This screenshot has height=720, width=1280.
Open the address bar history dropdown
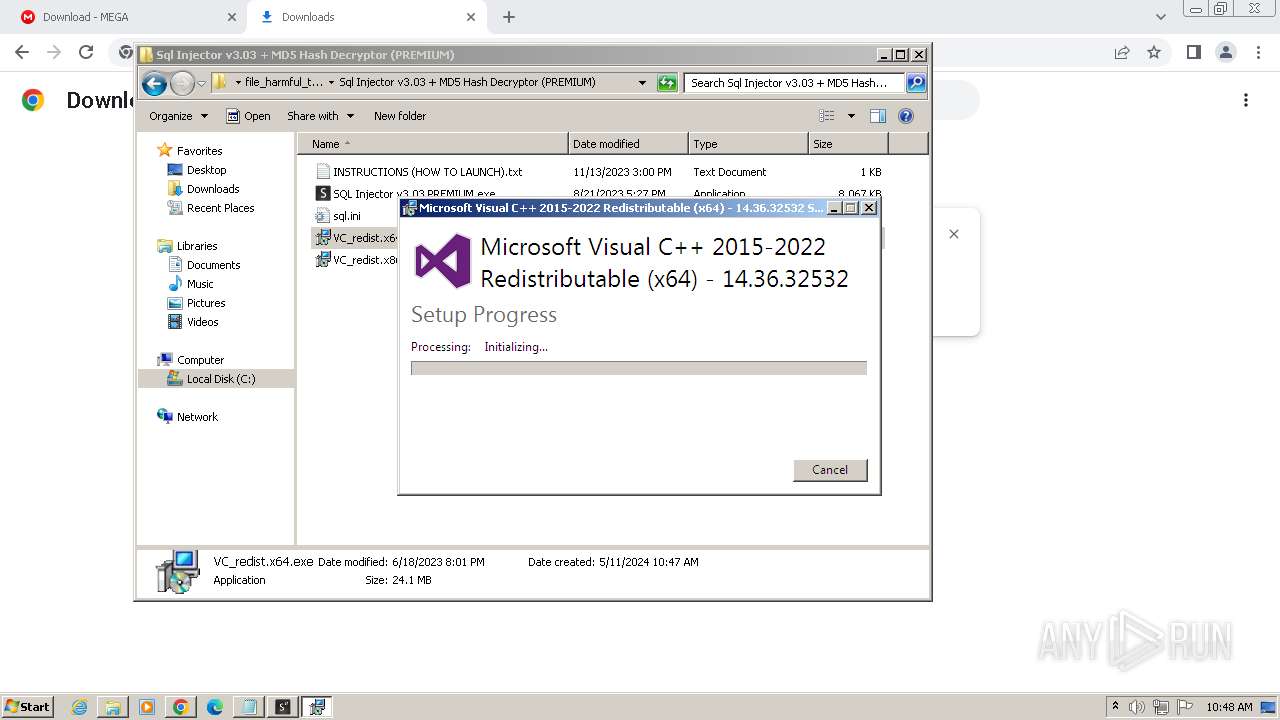click(642, 83)
